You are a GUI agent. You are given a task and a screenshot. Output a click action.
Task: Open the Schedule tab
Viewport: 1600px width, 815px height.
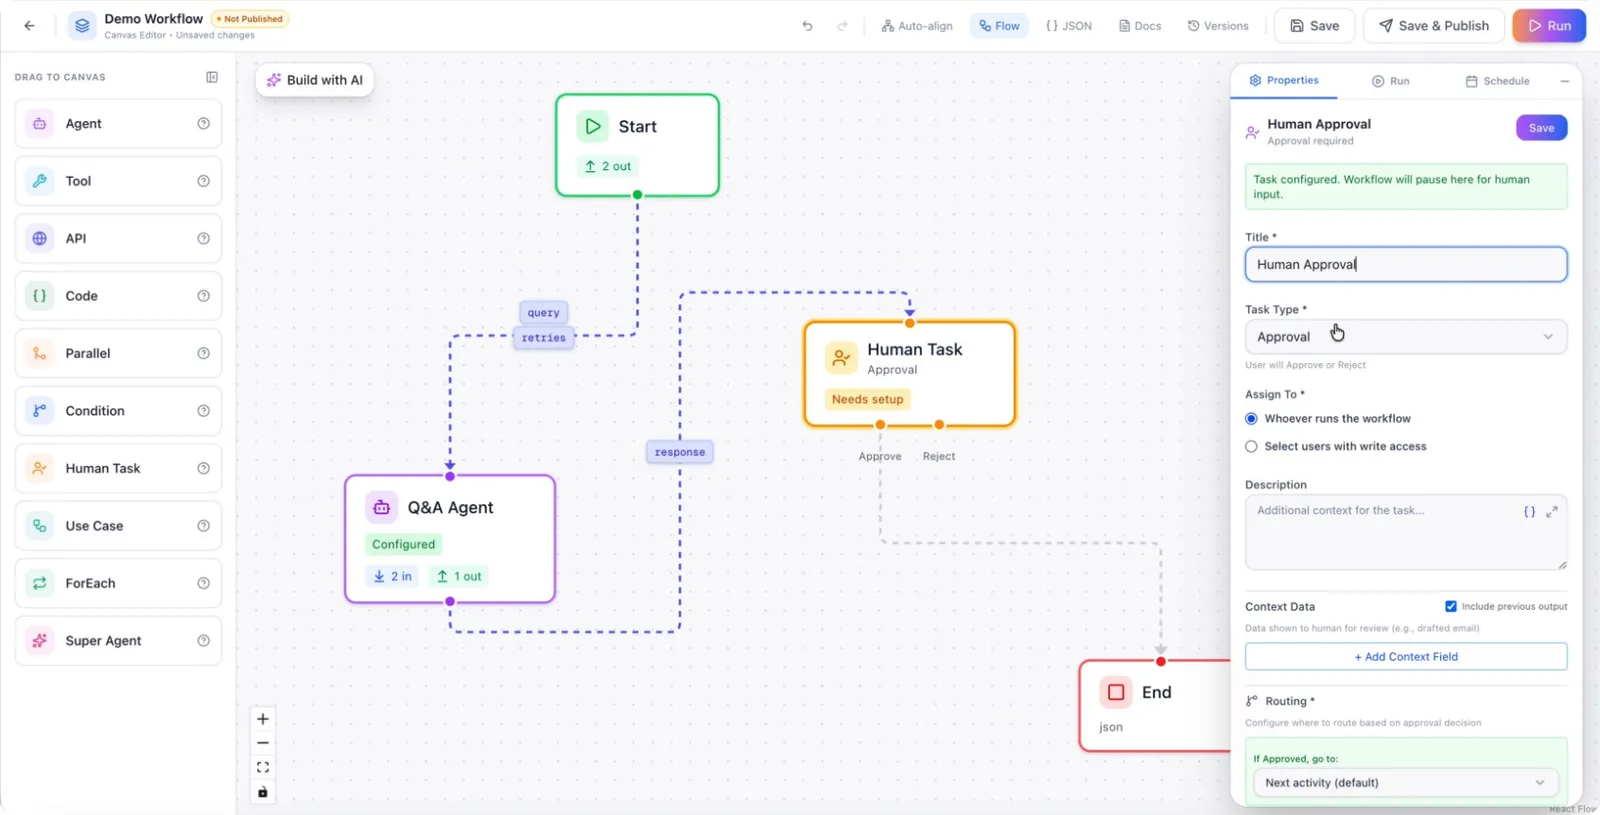pos(1497,81)
